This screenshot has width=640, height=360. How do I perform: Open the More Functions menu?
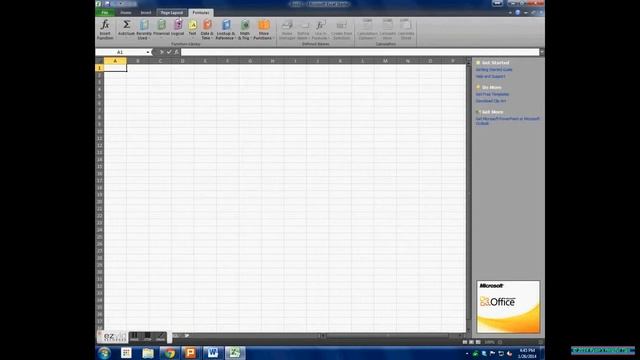click(x=263, y=29)
